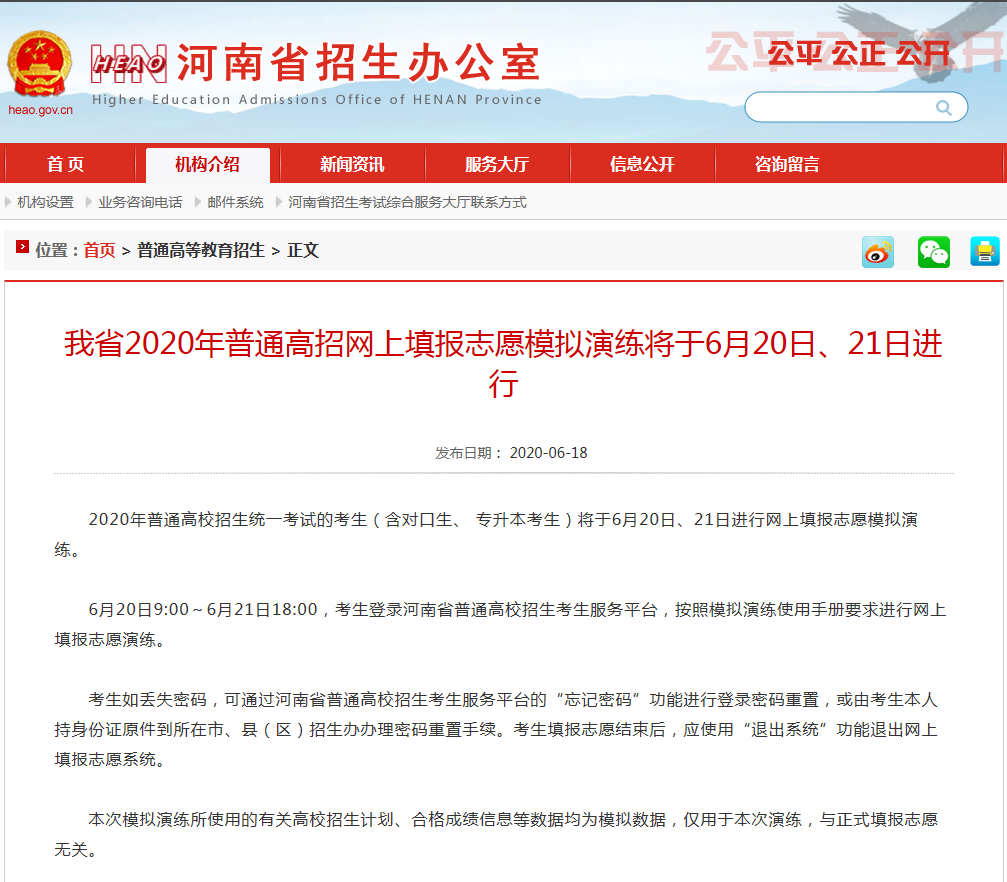Click the red 位置 breadcrumb marker icon

click(x=22, y=251)
